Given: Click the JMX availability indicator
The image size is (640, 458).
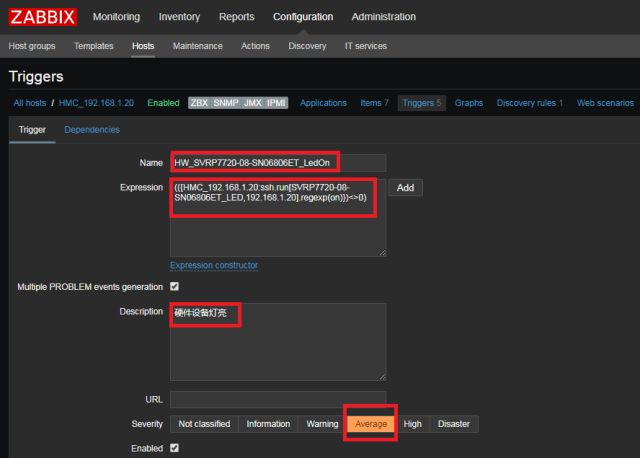Looking at the screenshot, I should [x=253, y=103].
